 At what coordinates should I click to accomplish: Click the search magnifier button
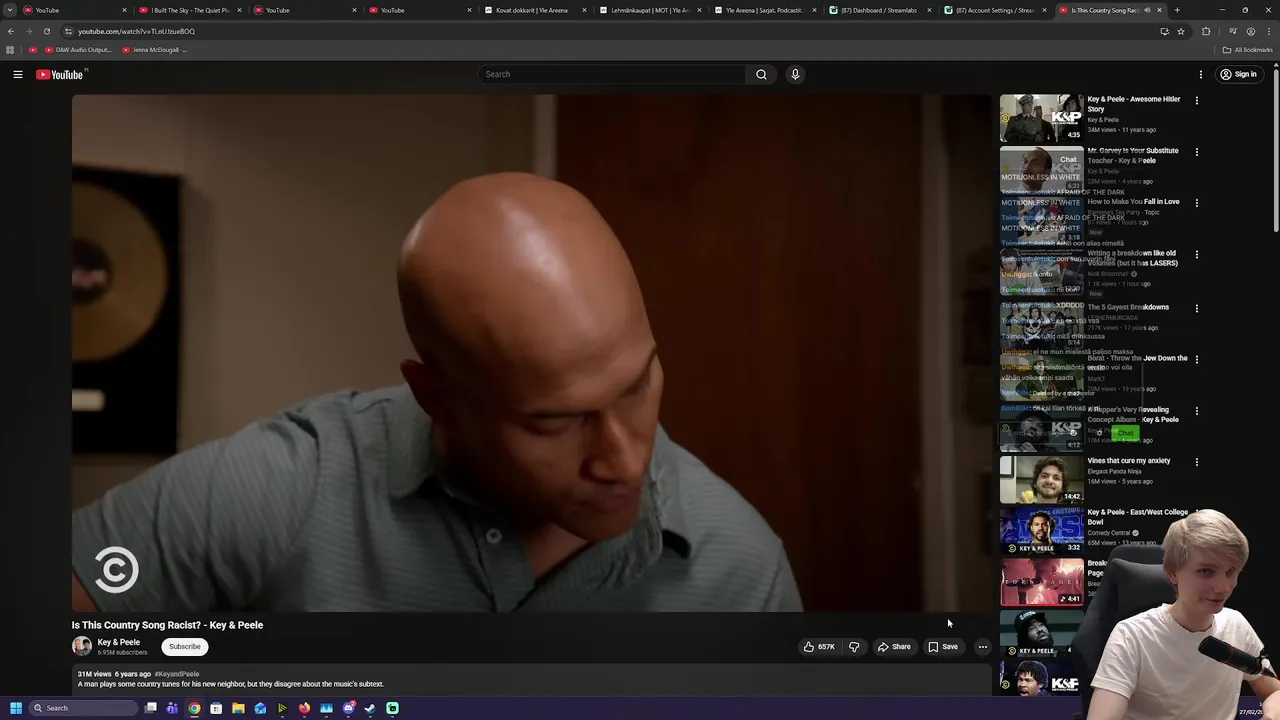point(761,74)
